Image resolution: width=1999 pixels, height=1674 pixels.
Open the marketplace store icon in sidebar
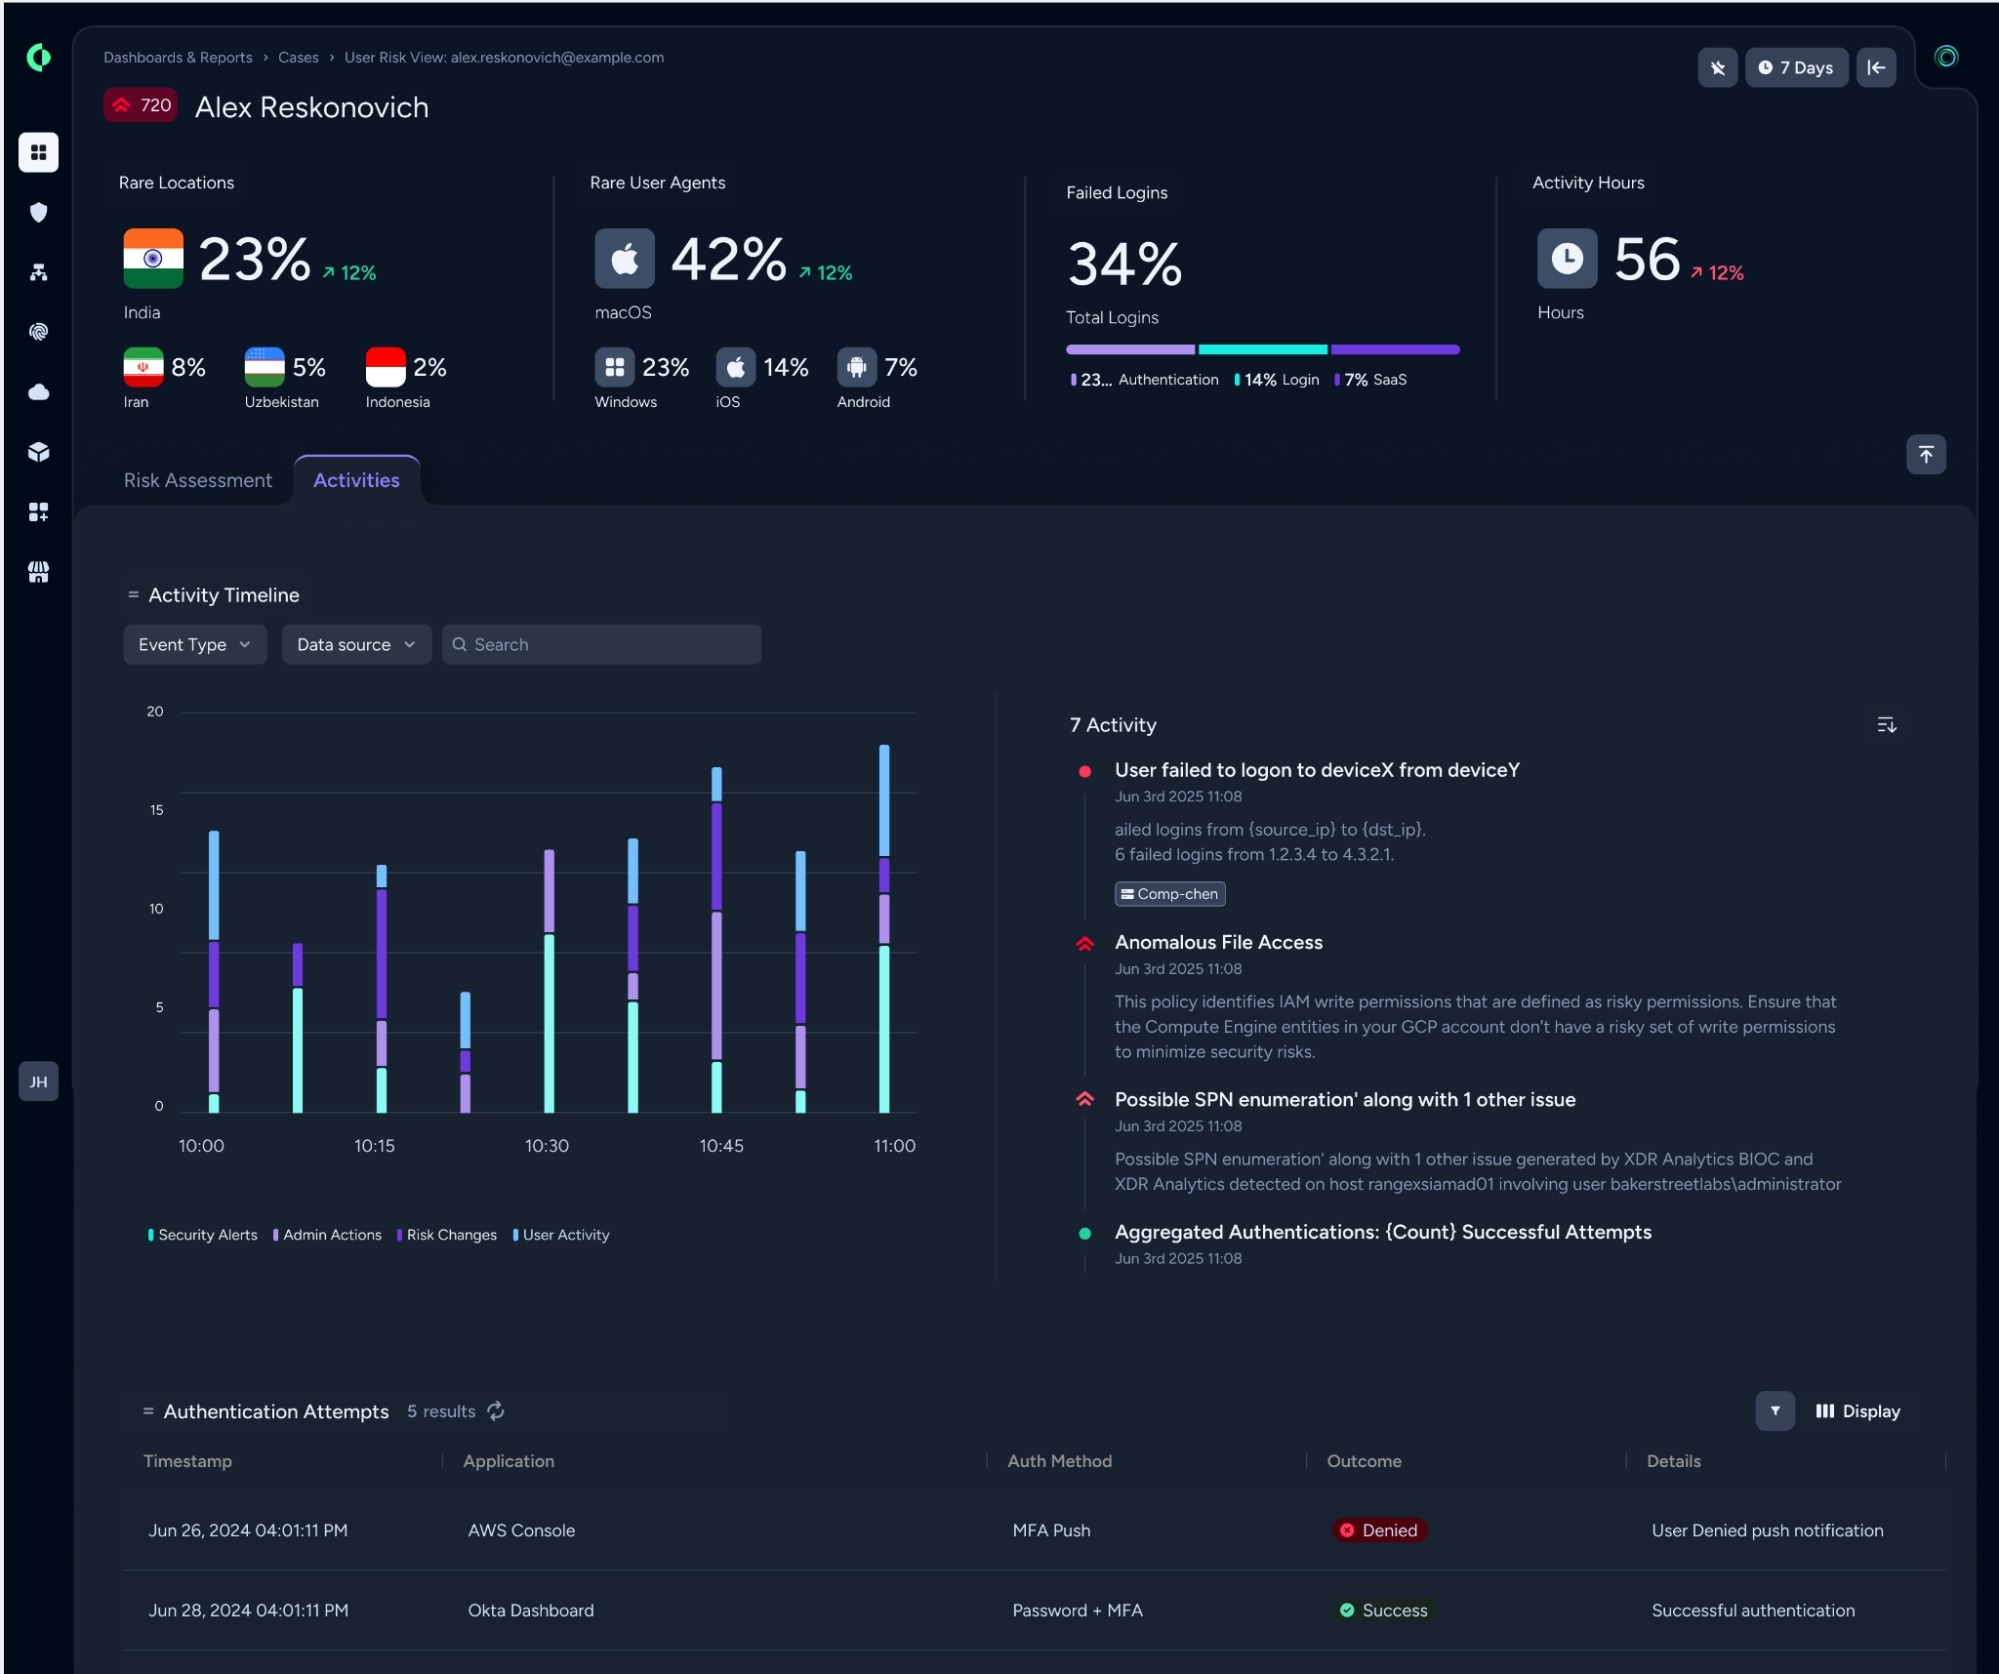click(38, 572)
